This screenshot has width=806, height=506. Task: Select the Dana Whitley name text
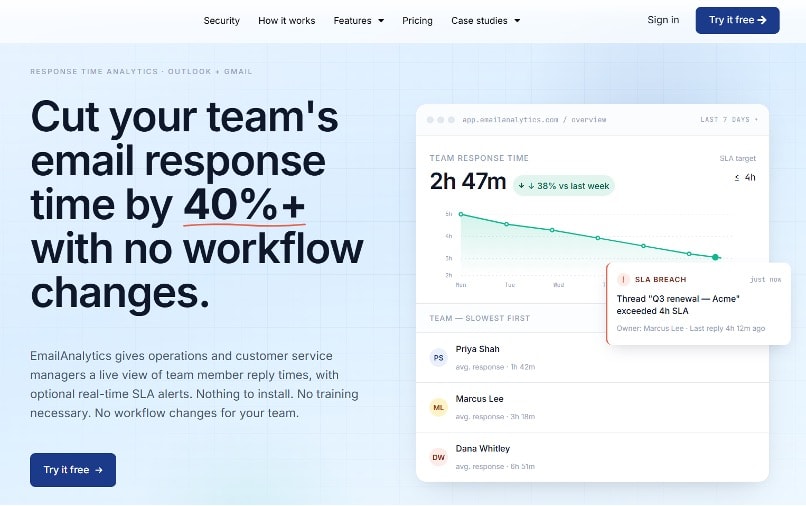coord(483,448)
